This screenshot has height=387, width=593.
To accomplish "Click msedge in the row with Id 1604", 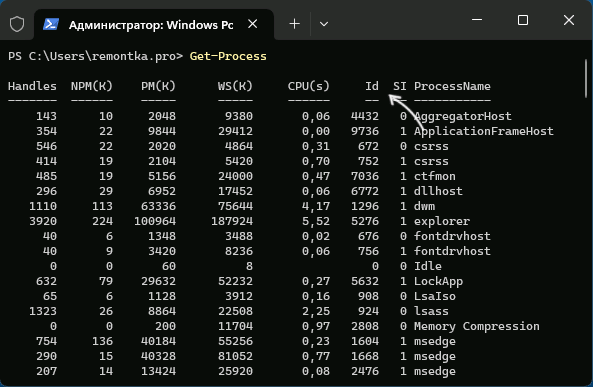I will pos(435,341).
